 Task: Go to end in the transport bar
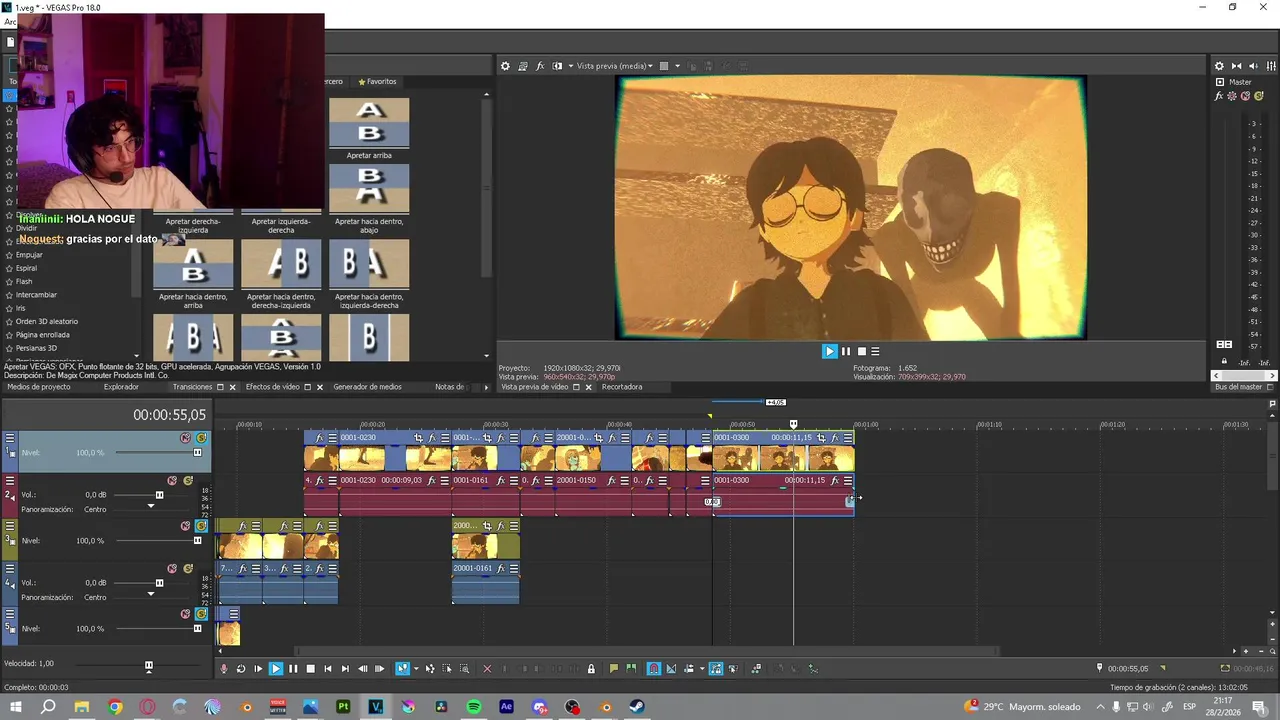345,669
